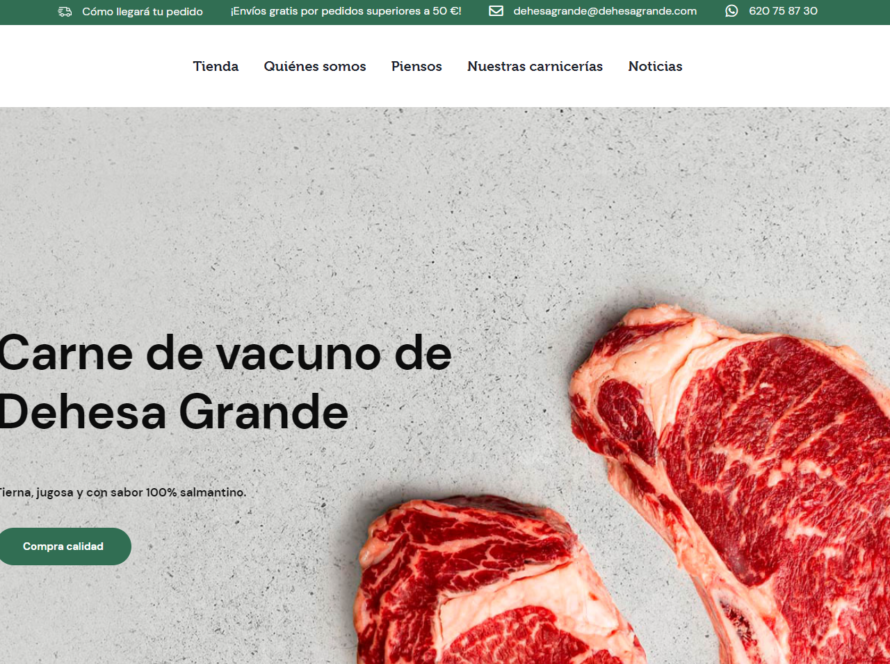Click the smaller steak image at bottom
890x664 pixels.
[494, 582]
